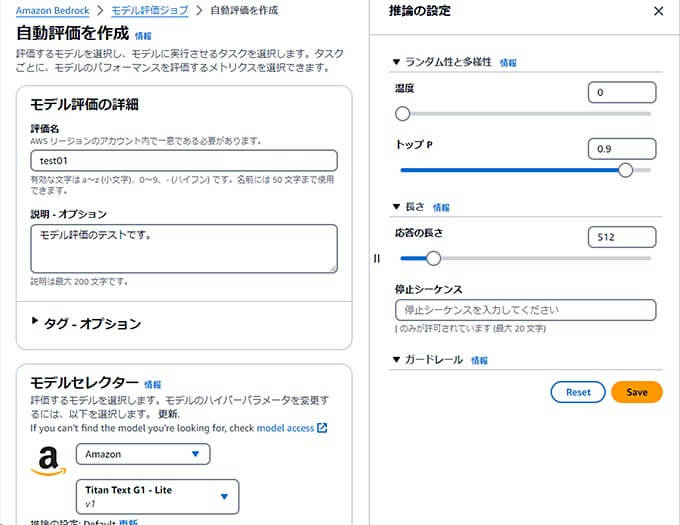
Task: Open the Amazon provider dropdown
Action: pos(143,454)
